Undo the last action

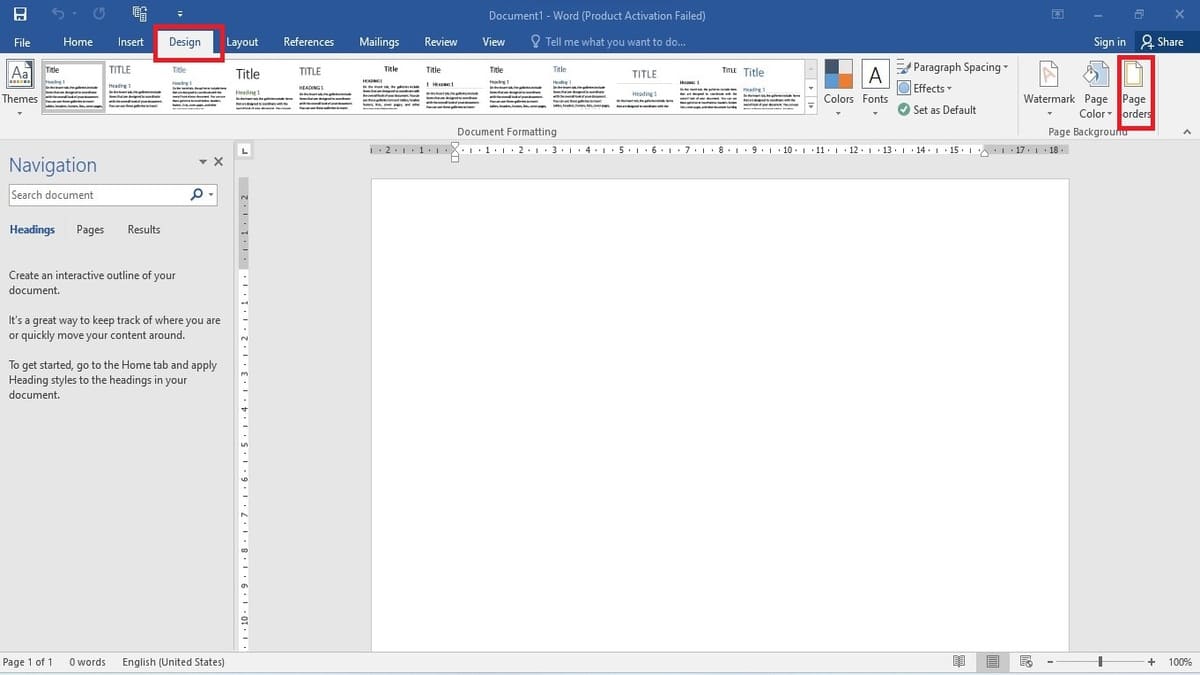click(x=58, y=15)
